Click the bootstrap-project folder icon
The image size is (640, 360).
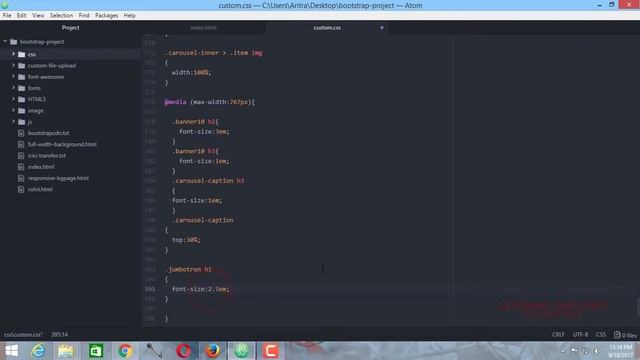click(x=13, y=42)
